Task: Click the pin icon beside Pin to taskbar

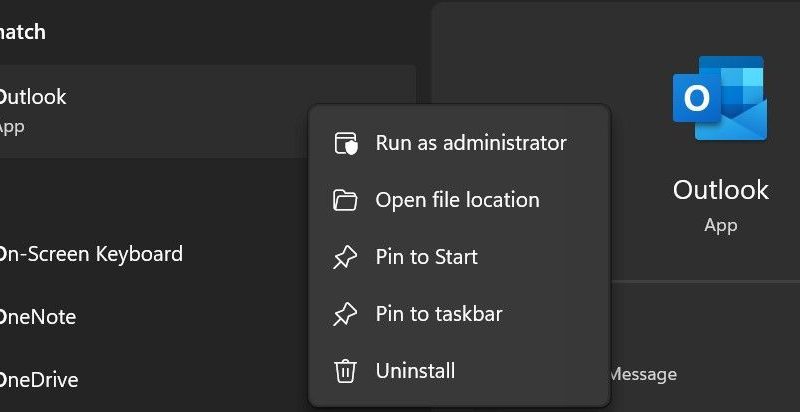Action: [345, 314]
